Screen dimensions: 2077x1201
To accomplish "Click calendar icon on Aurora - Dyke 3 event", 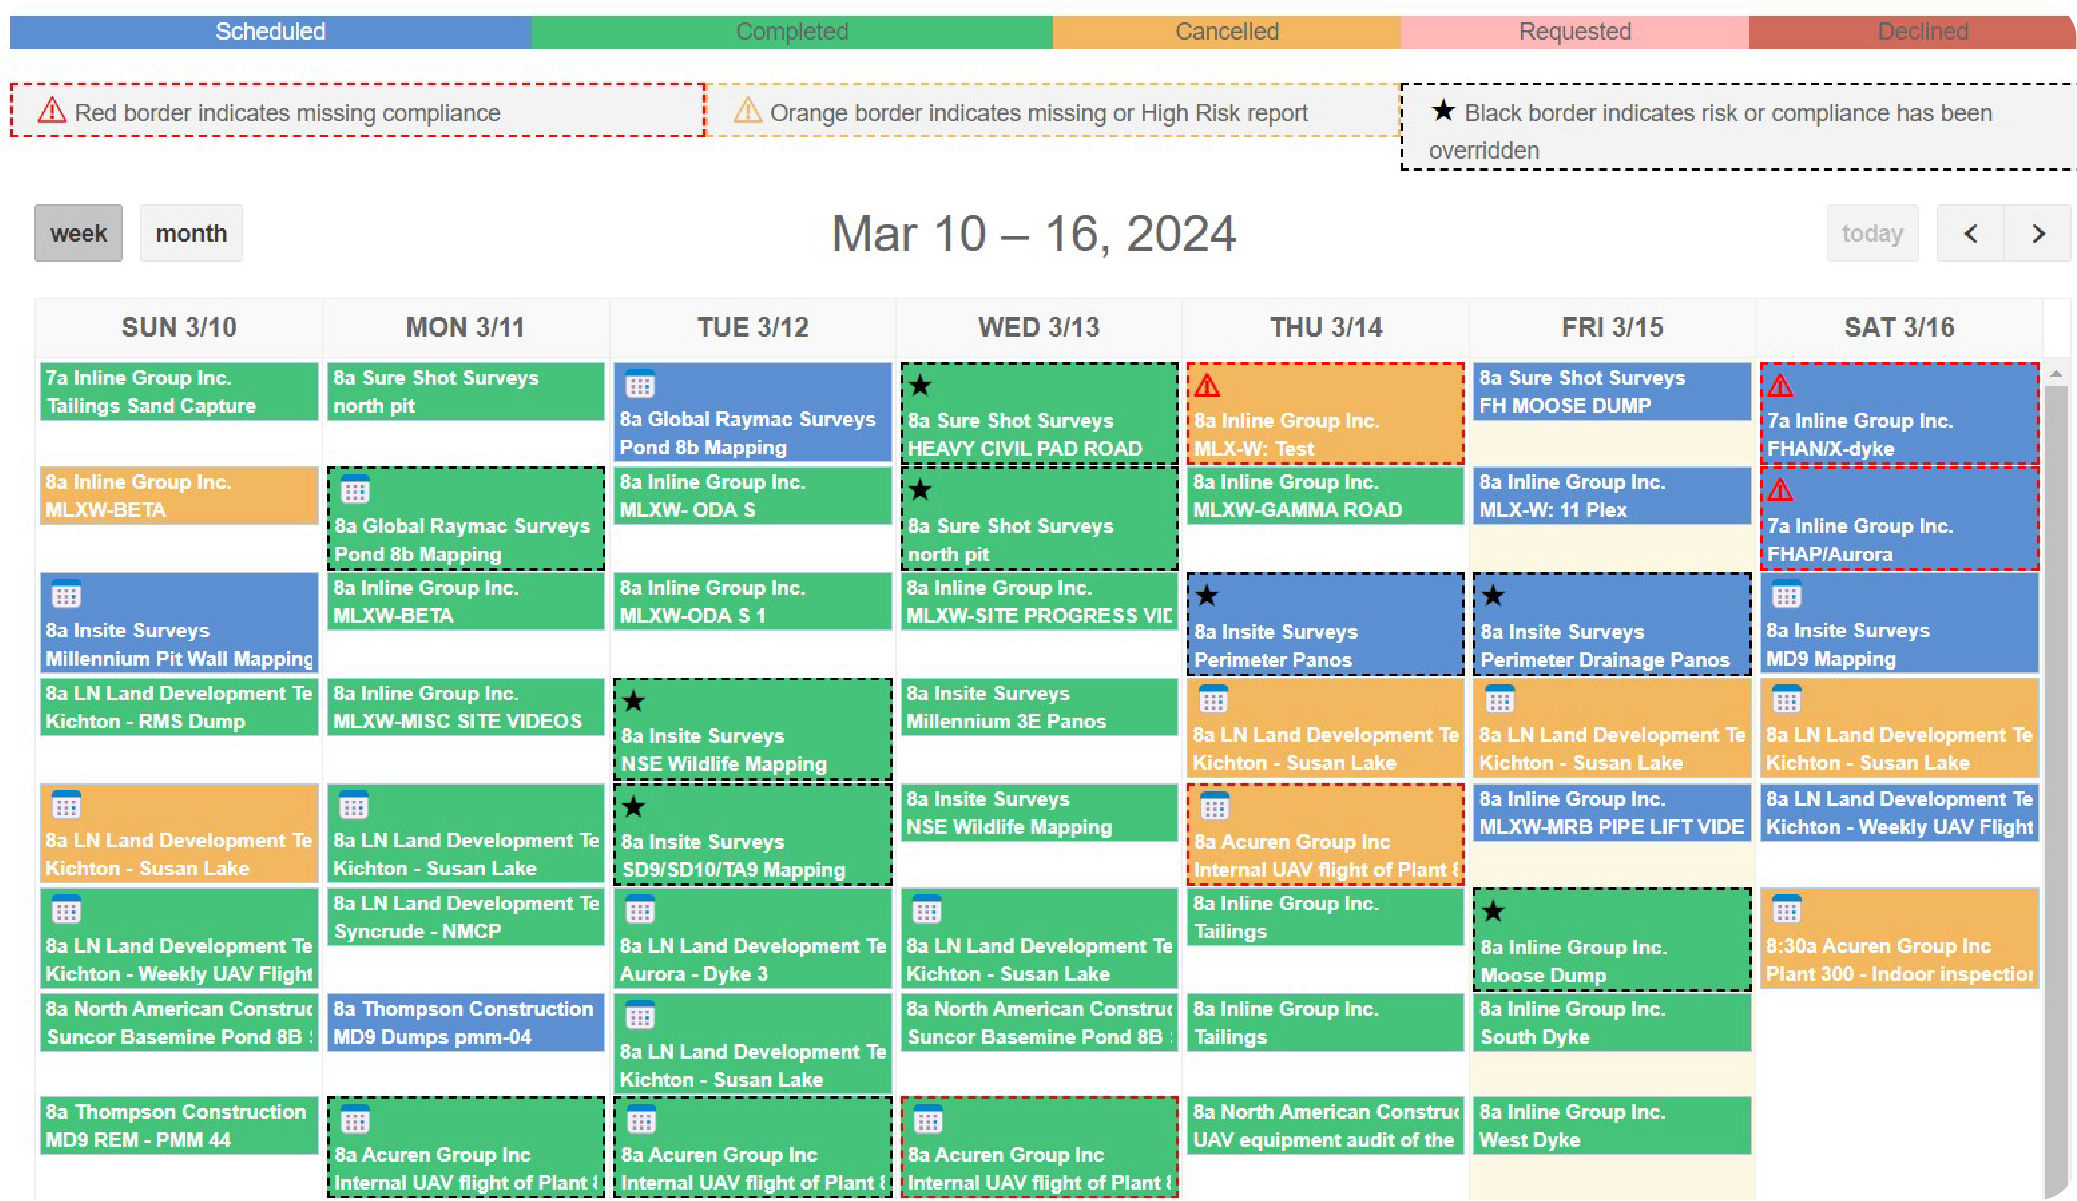I will 640,910.
